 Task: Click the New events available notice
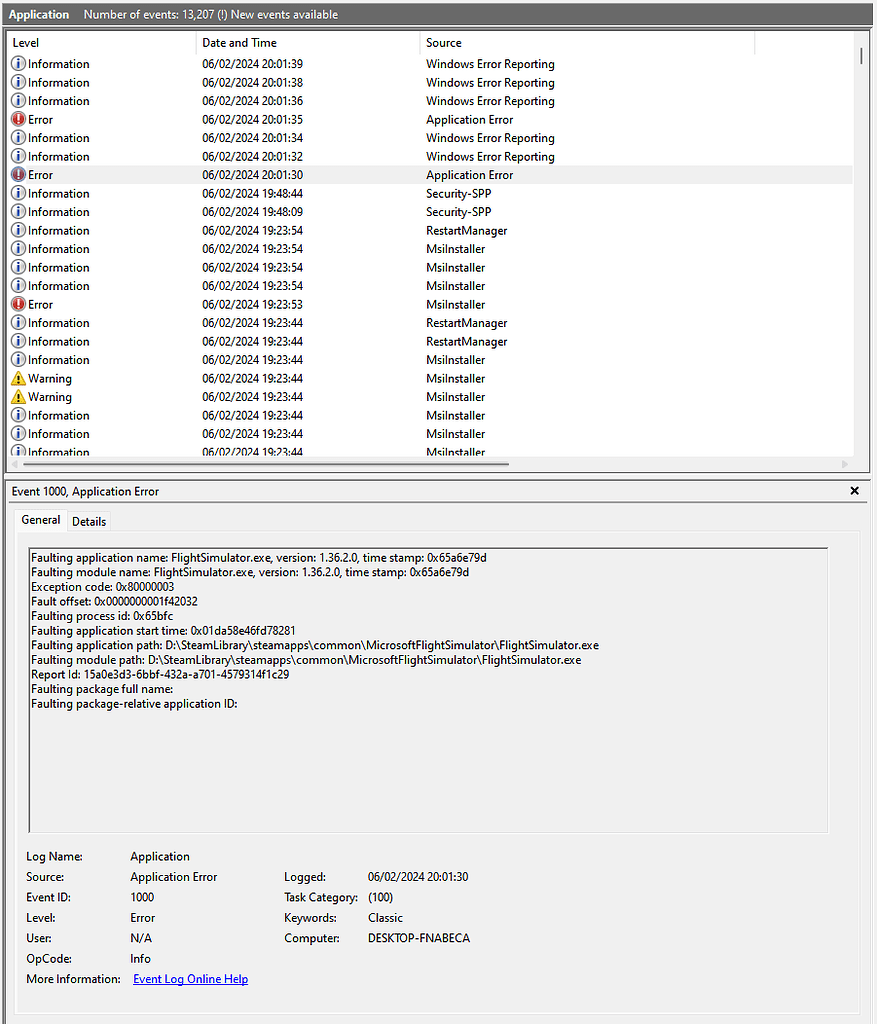267,14
